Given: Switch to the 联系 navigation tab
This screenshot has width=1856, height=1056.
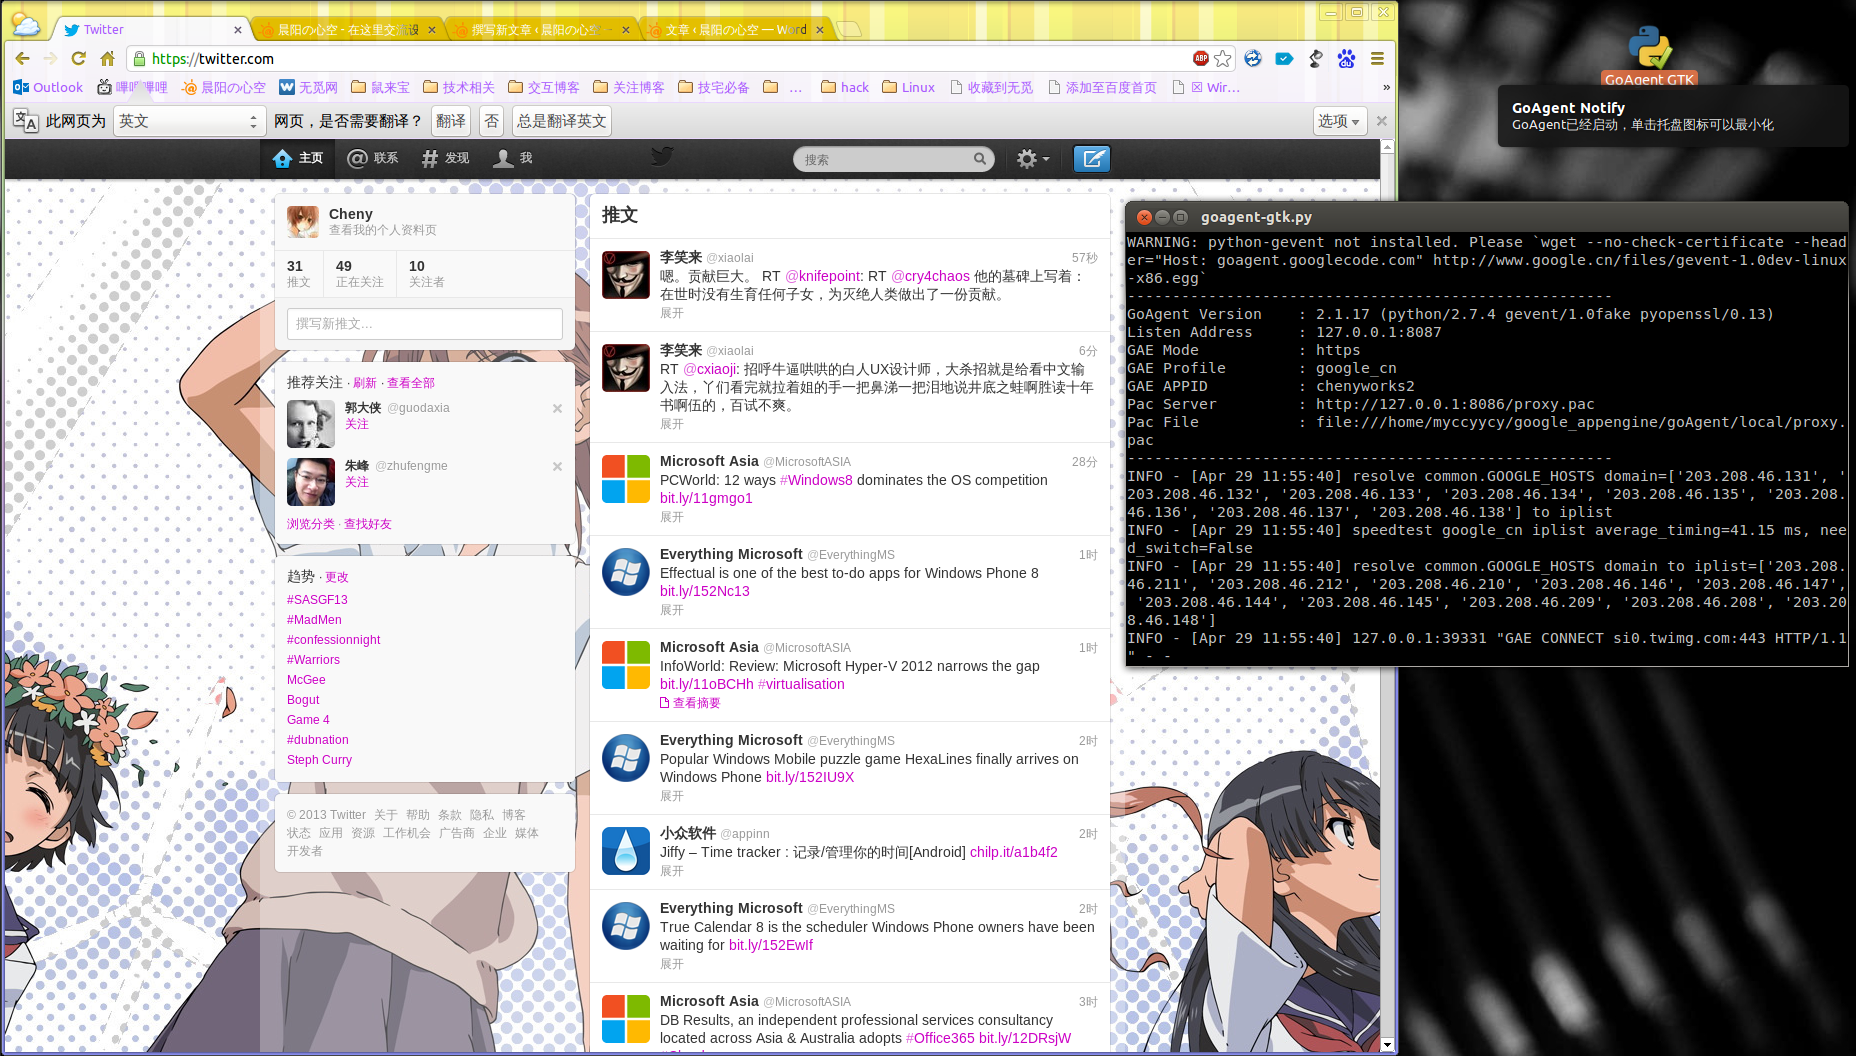Looking at the screenshot, I should pyautogui.click(x=373, y=158).
